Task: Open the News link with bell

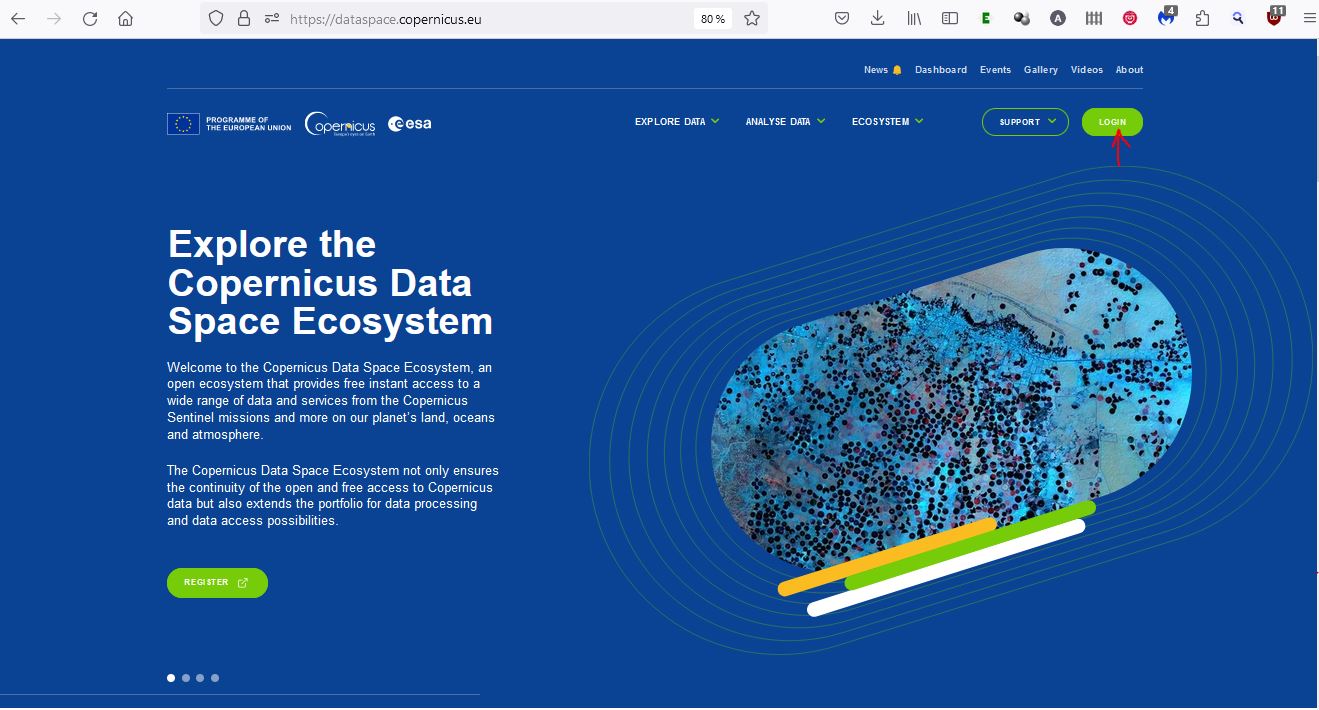Action: pyautogui.click(x=883, y=70)
